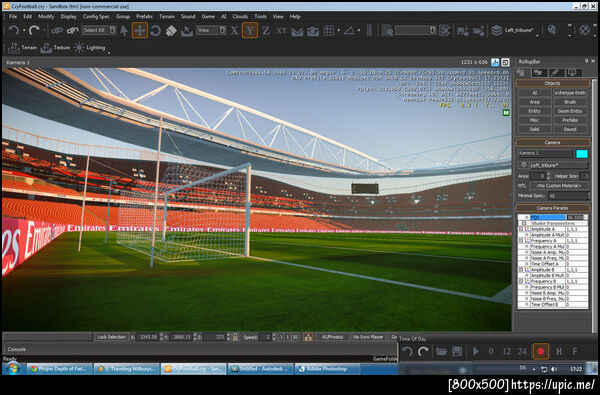This screenshot has height=395, width=600.
Task: Switch to the second RollupBar tab
Action: [x=539, y=72]
